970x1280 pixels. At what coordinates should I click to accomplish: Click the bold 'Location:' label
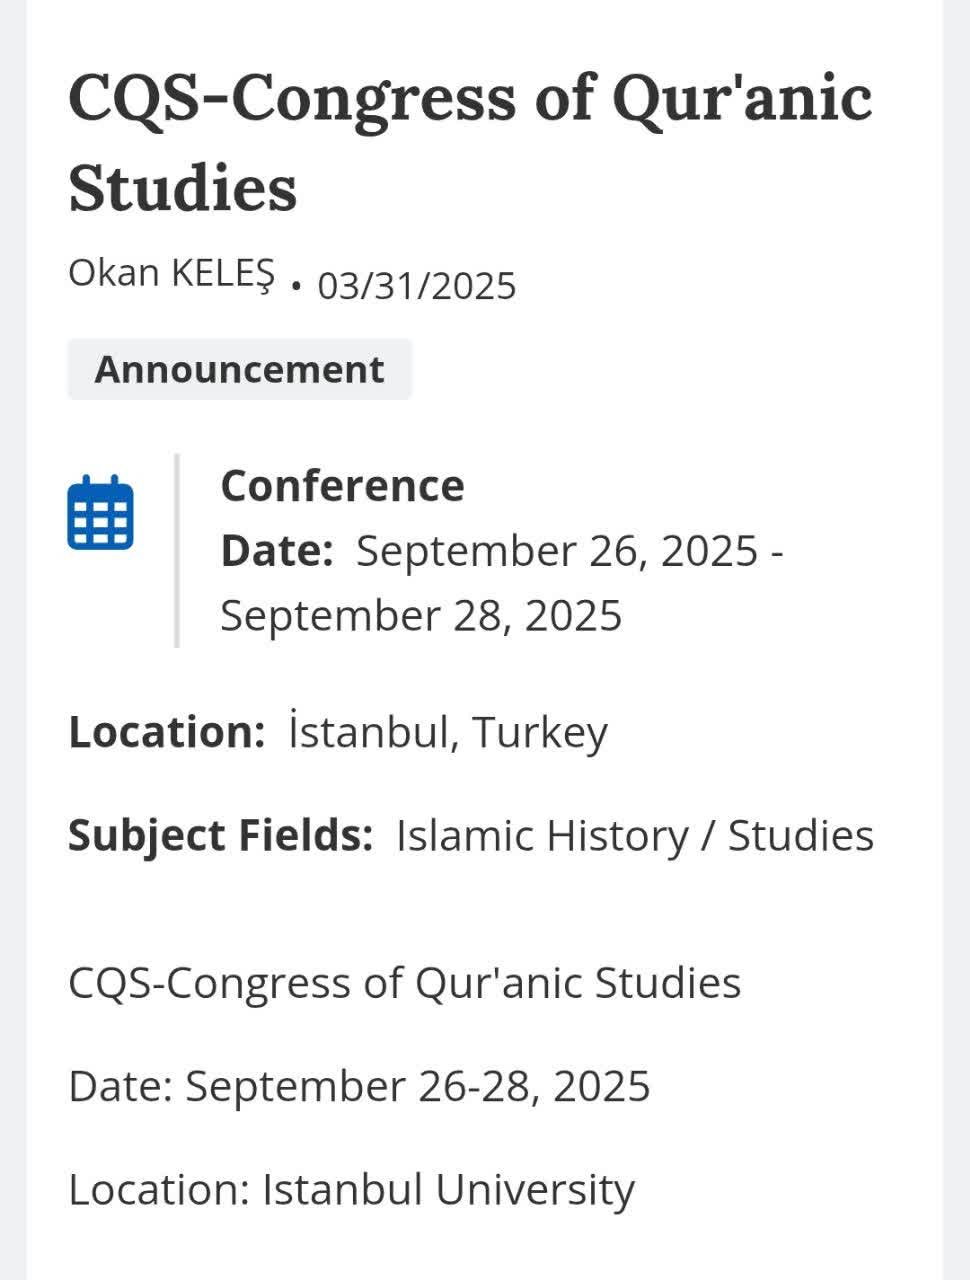click(x=166, y=732)
